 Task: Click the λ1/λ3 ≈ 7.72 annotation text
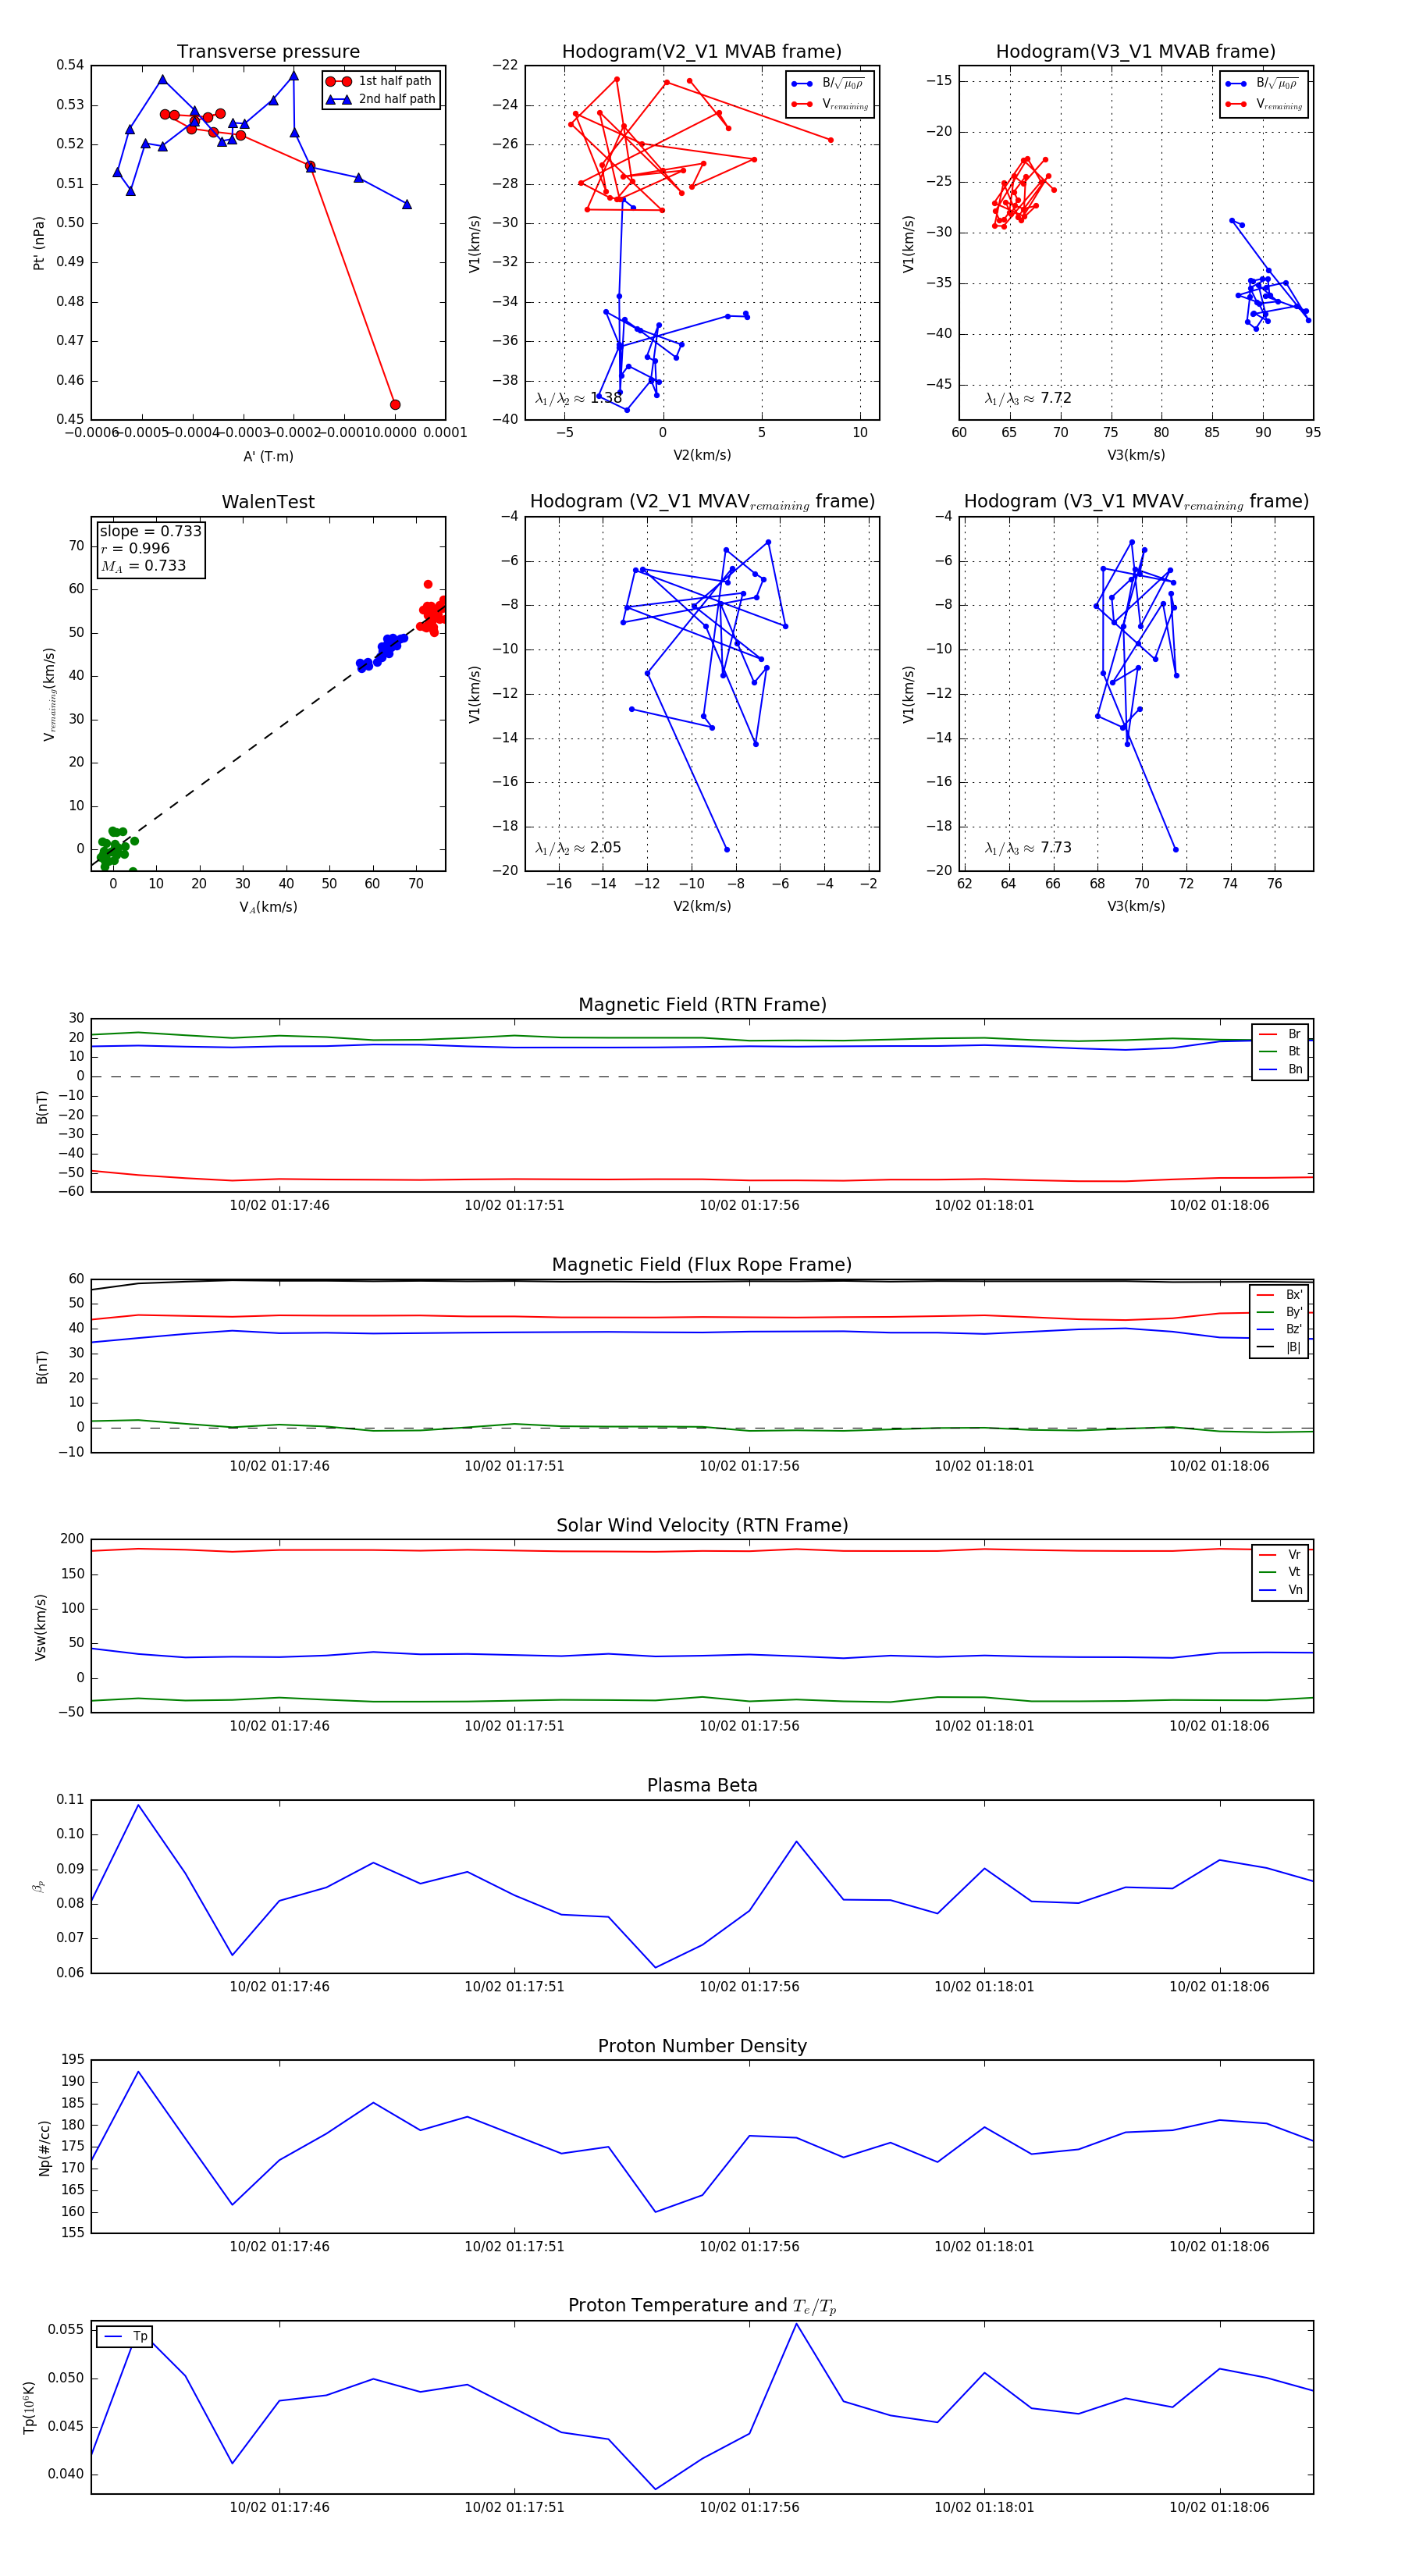1028,398
